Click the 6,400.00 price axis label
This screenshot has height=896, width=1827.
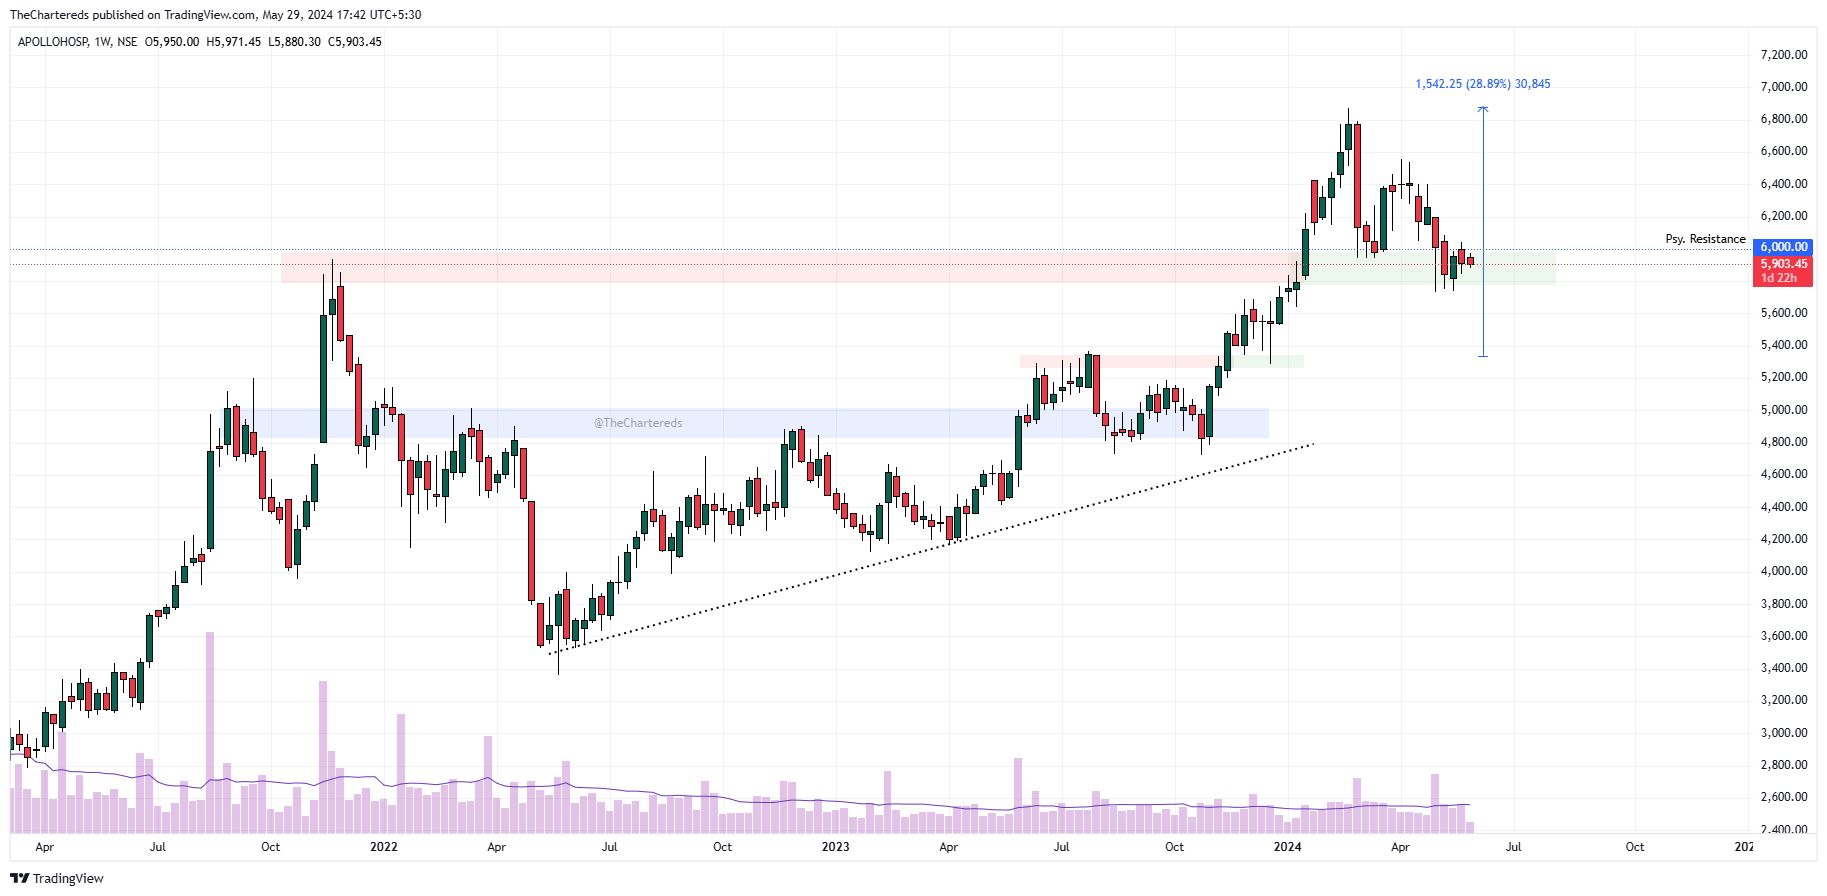coord(1784,184)
